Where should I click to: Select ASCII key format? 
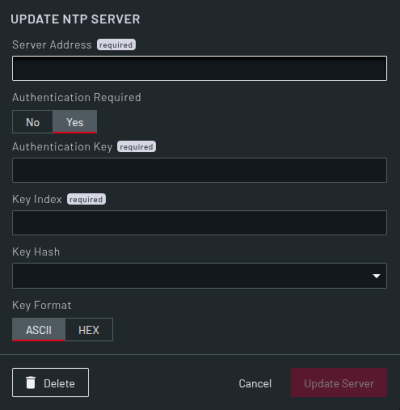click(39, 330)
